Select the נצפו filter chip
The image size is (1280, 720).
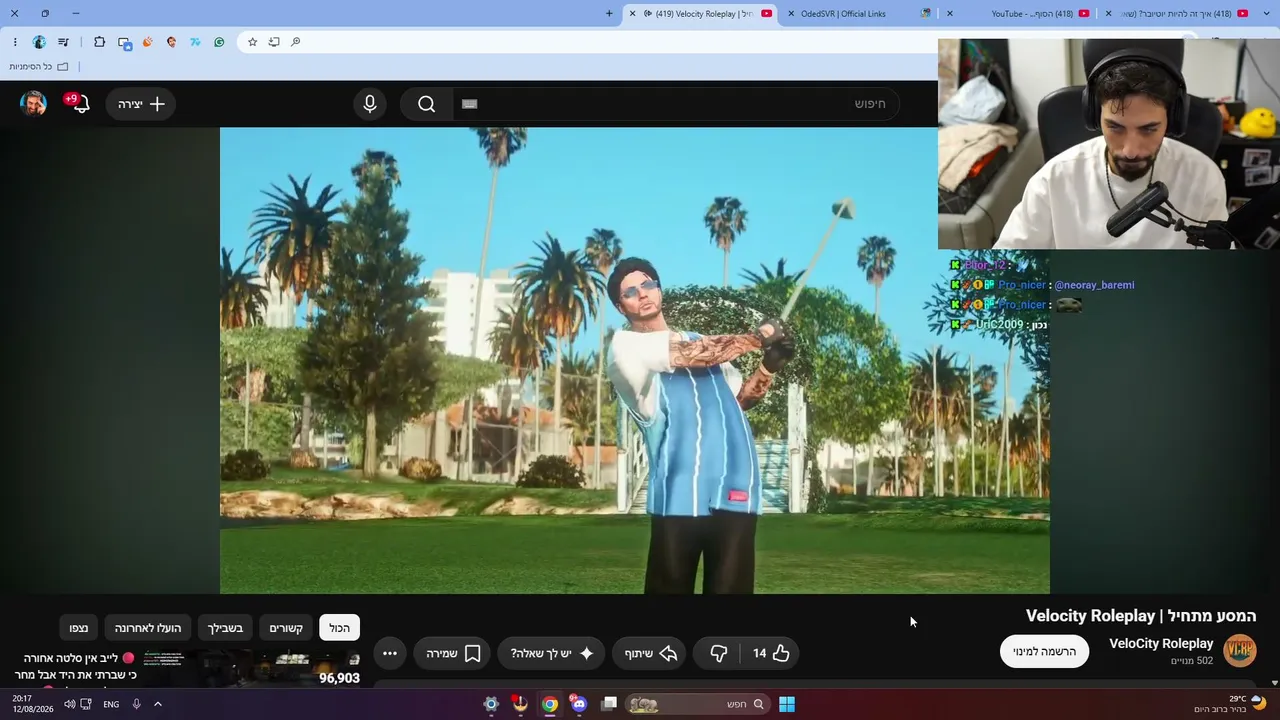pos(79,628)
